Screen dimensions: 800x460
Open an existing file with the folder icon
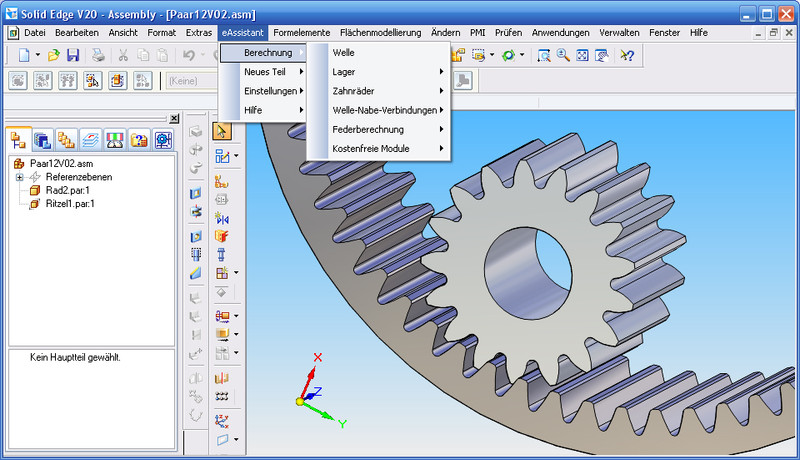(x=54, y=55)
